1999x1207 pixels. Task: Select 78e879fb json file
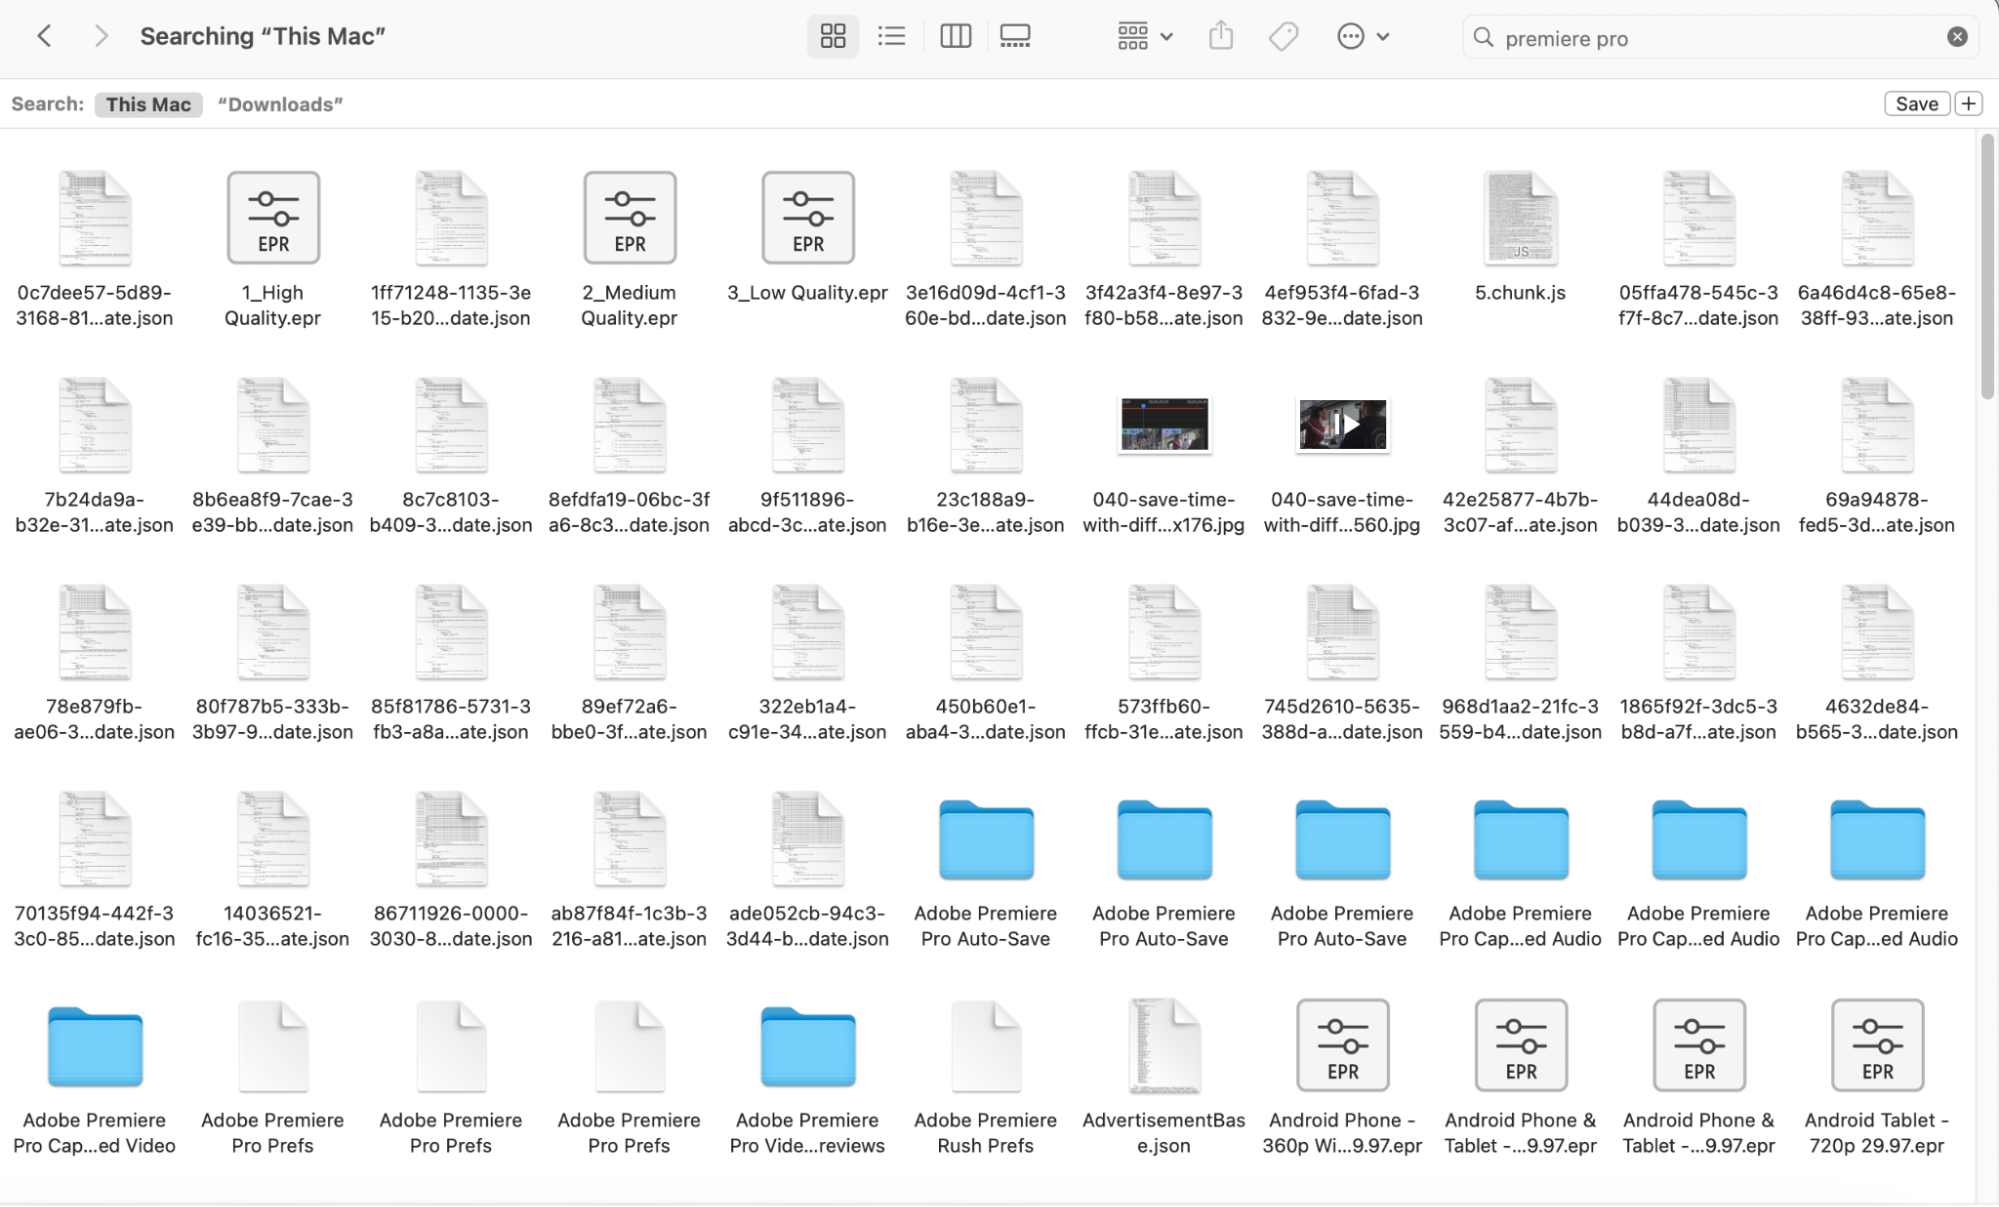pyautogui.click(x=95, y=632)
